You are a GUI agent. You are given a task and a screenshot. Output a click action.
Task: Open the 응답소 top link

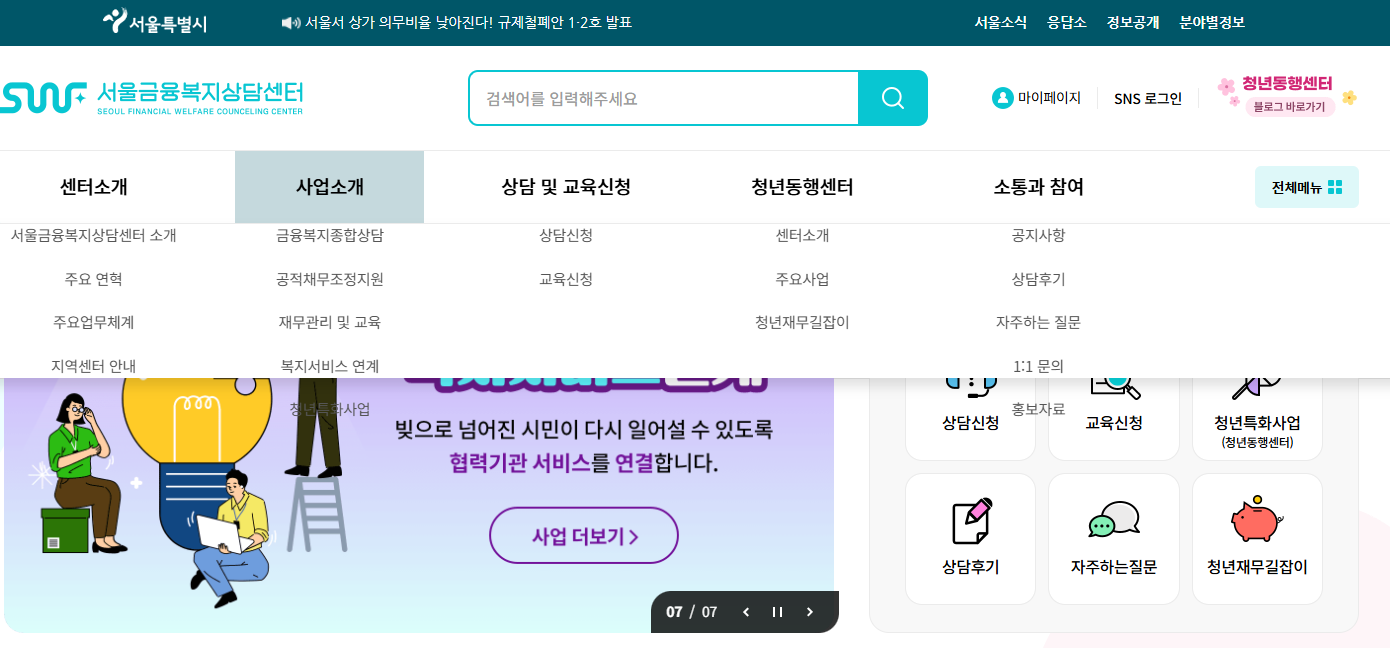click(1067, 23)
